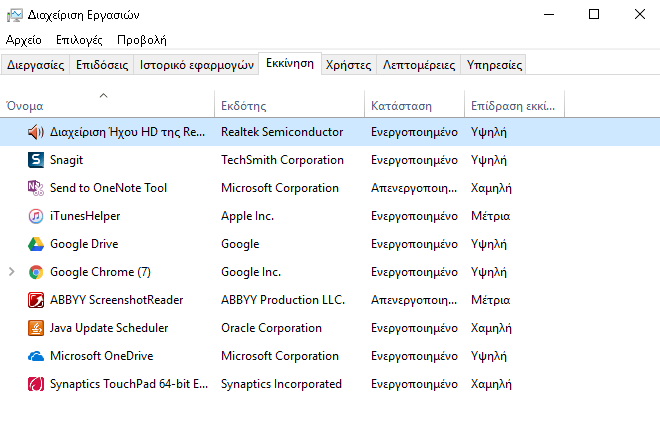Image resolution: width=660 pixels, height=433 pixels.
Task: Click the Oracle Corporation publisher cell
Action: 271,328
